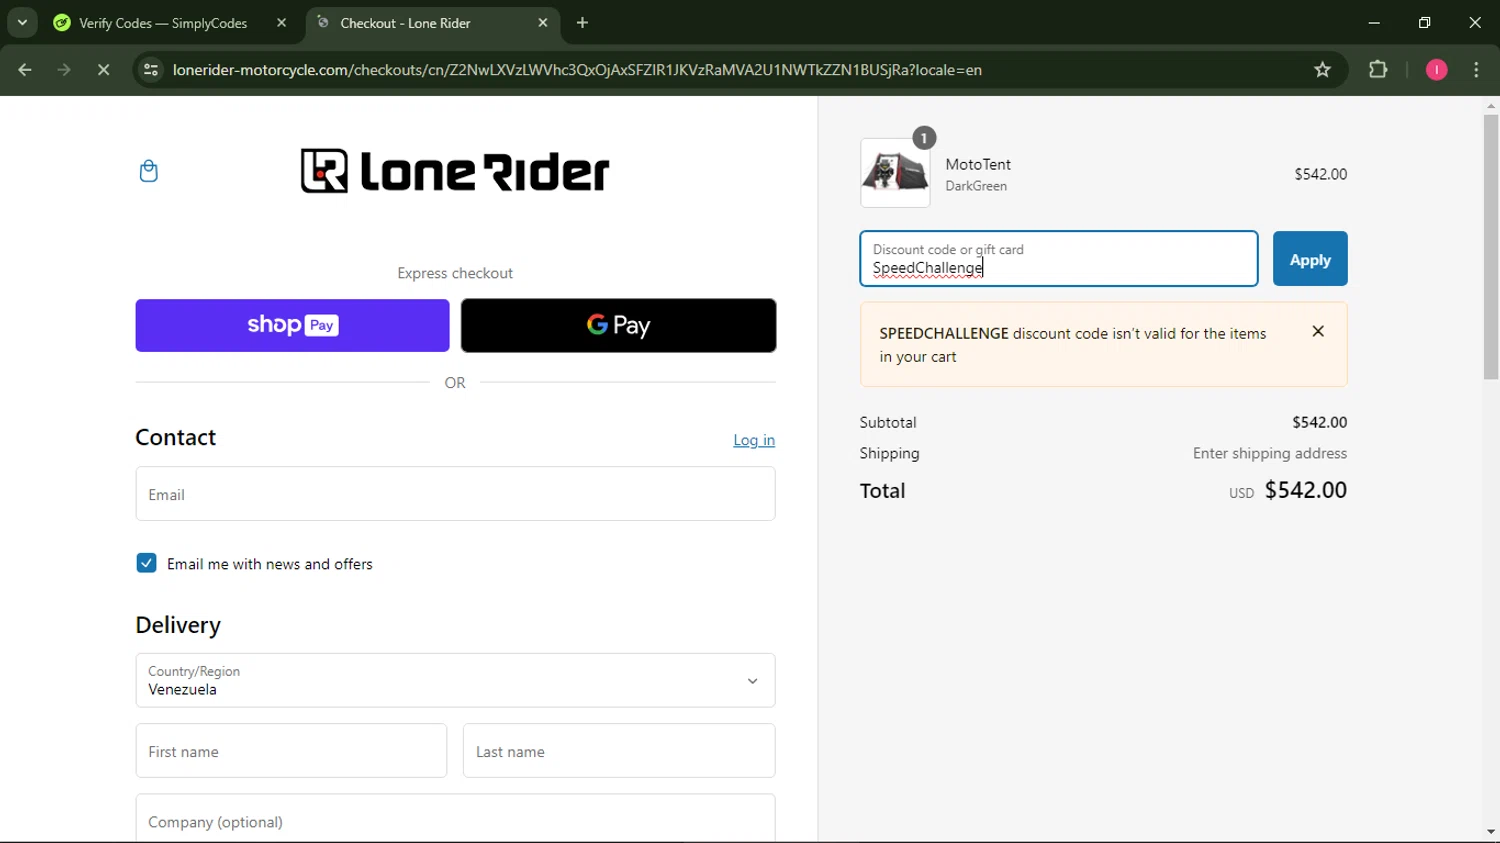Click the scrollbar up arrow

(1491, 105)
